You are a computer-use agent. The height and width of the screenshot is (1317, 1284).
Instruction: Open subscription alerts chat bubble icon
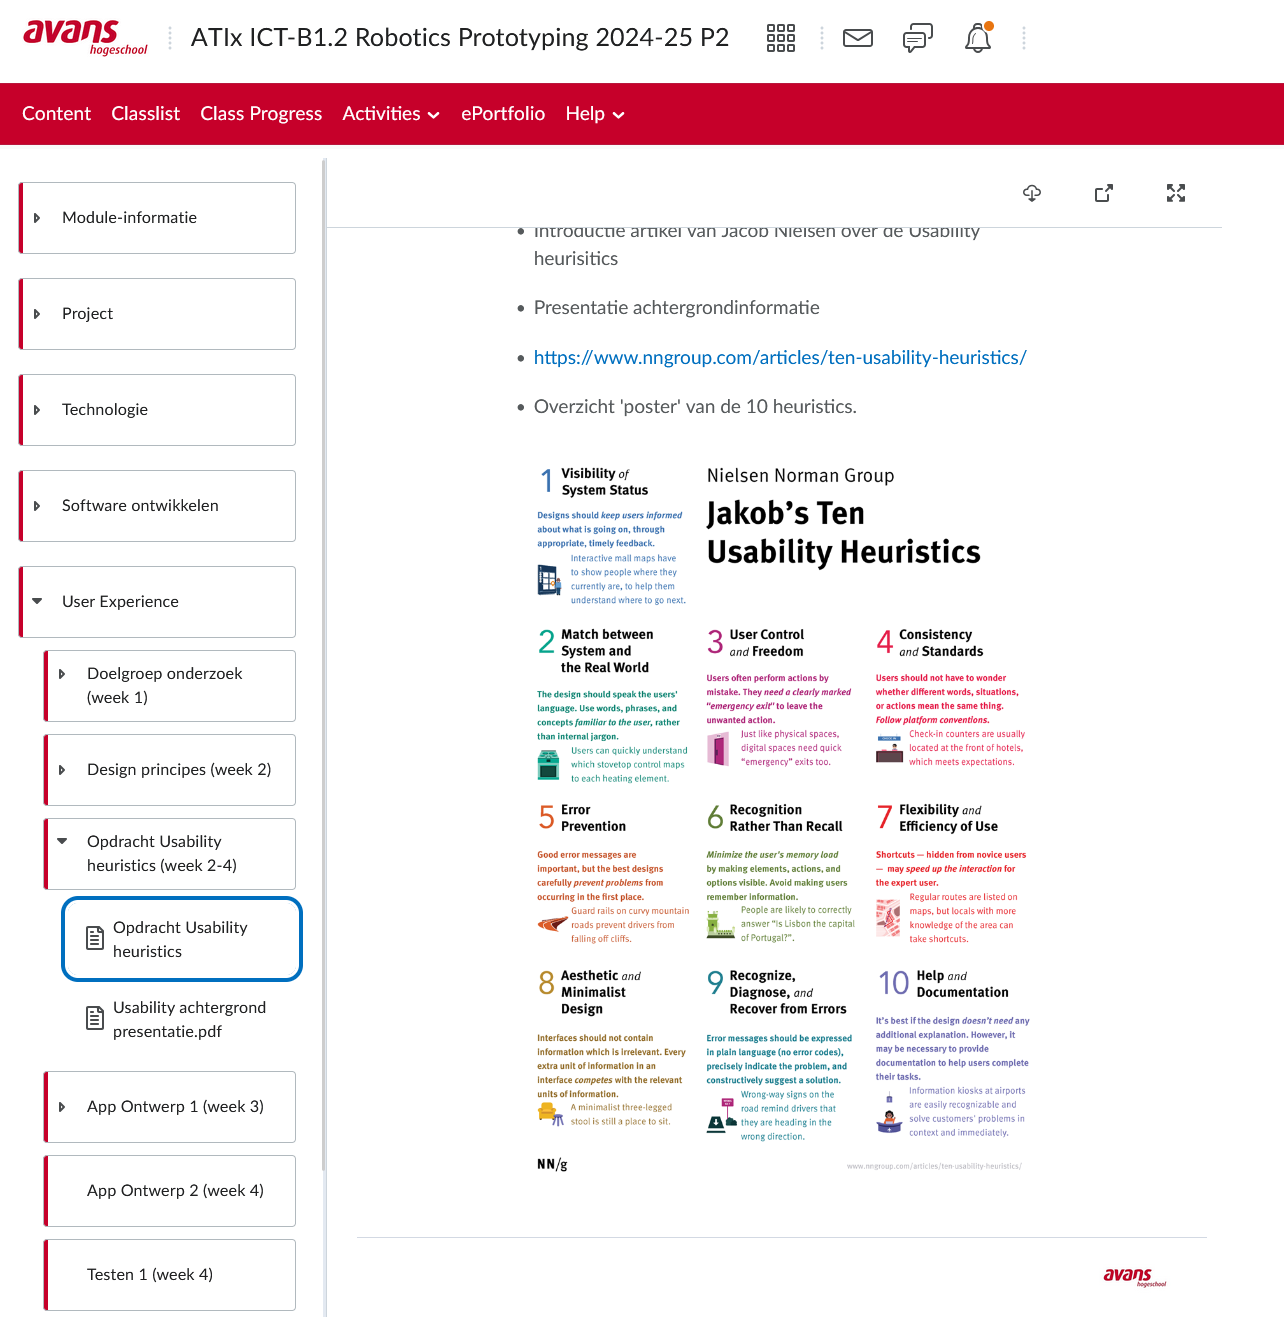click(918, 38)
